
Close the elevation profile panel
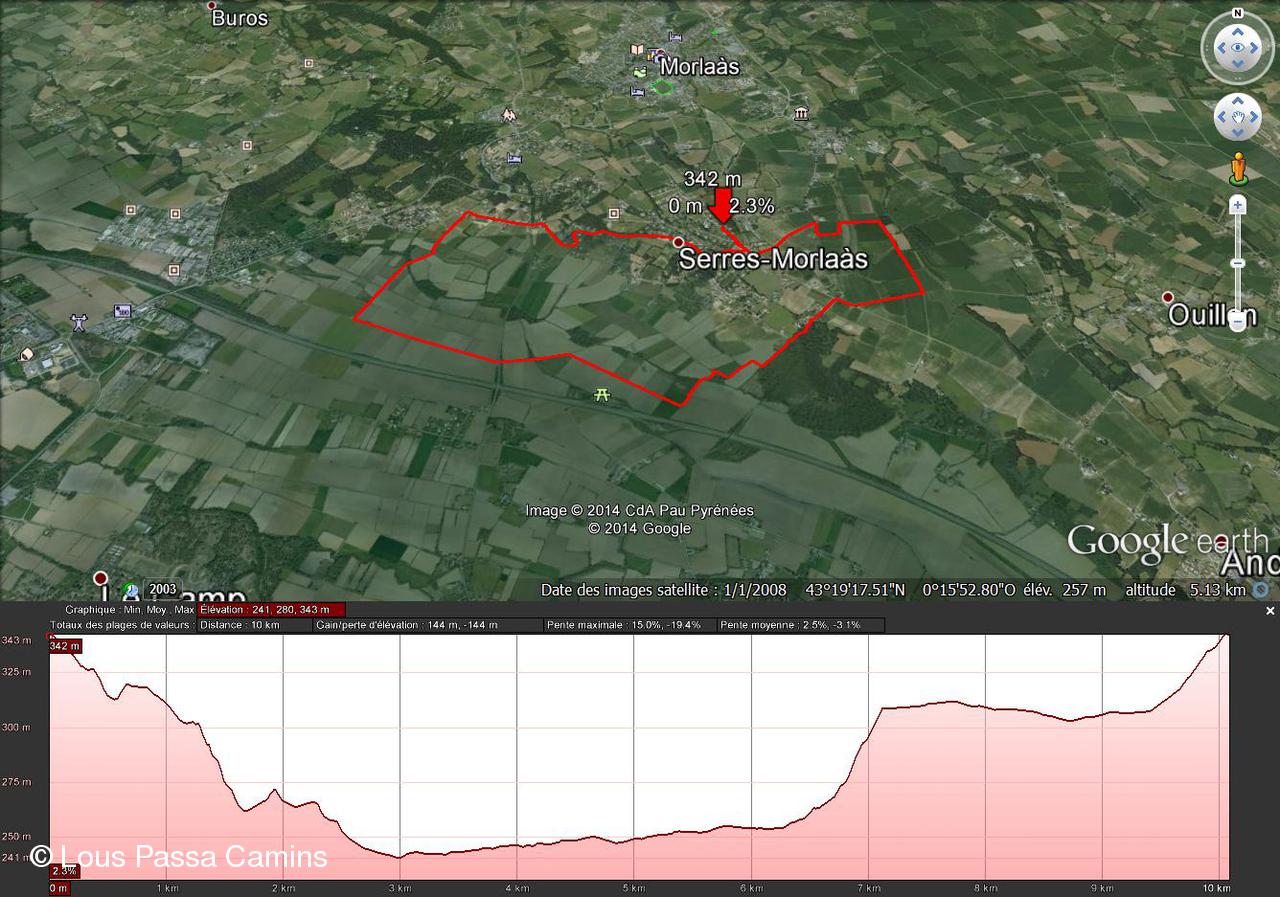(x=1270, y=610)
